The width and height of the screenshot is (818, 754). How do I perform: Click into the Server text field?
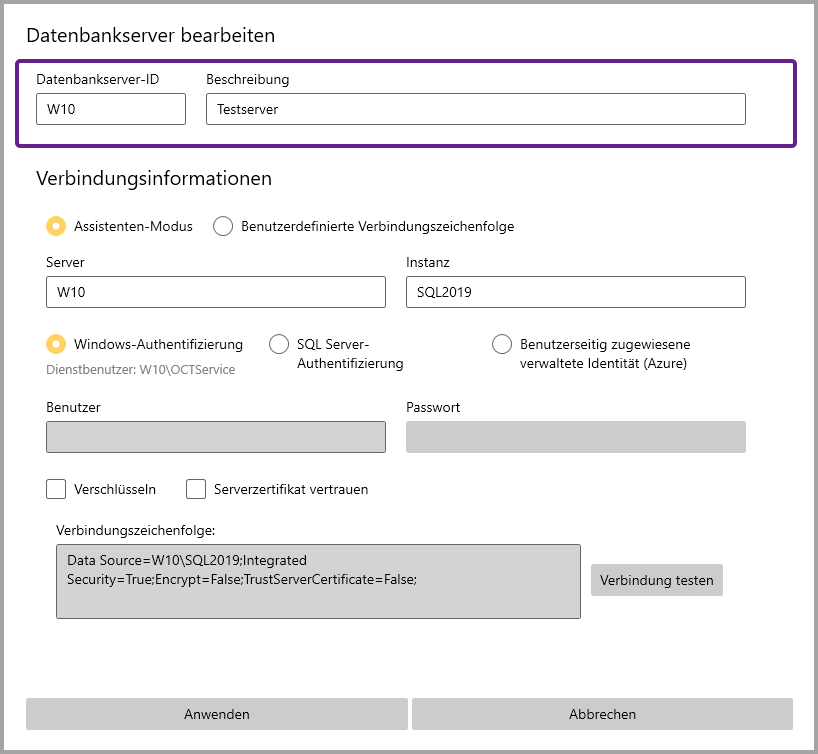tap(215, 292)
